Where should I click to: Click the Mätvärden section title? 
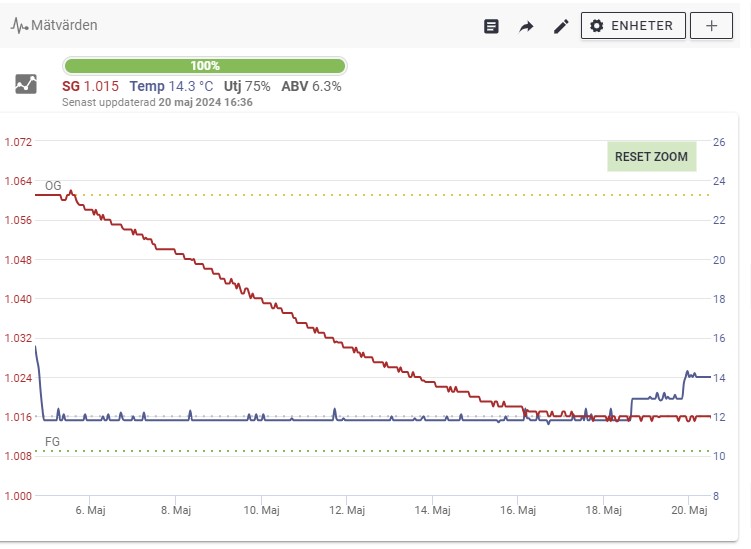point(65,26)
